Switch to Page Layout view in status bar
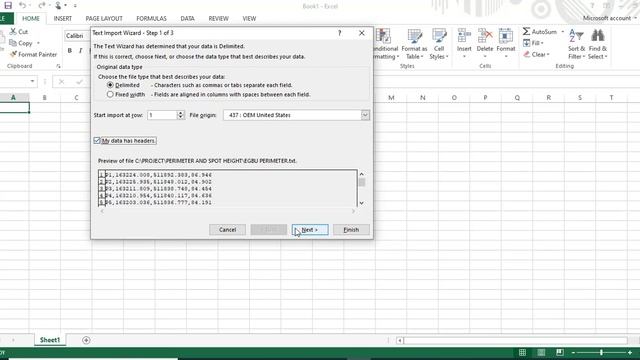640x360 pixels. pos(541,352)
